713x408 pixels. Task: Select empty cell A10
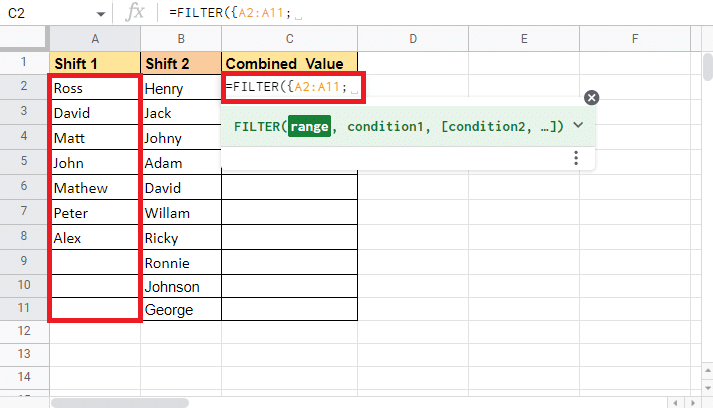[x=95, y=286]
